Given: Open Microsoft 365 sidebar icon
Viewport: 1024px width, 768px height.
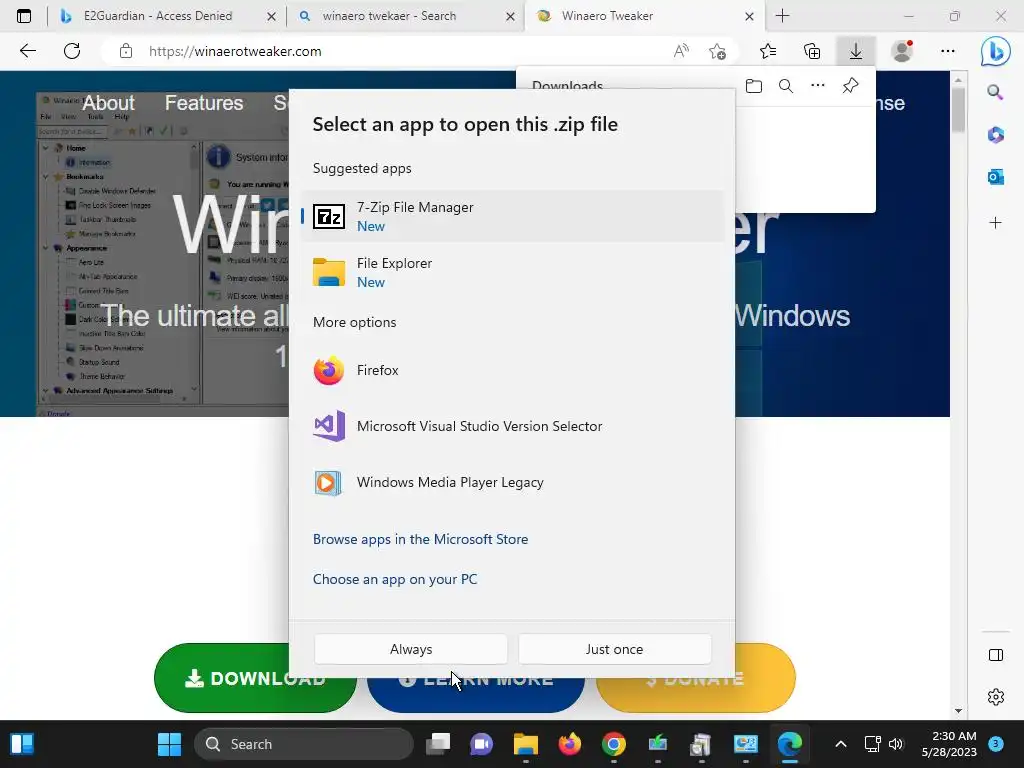Looking at the screenshot, I should click(995, 135).
